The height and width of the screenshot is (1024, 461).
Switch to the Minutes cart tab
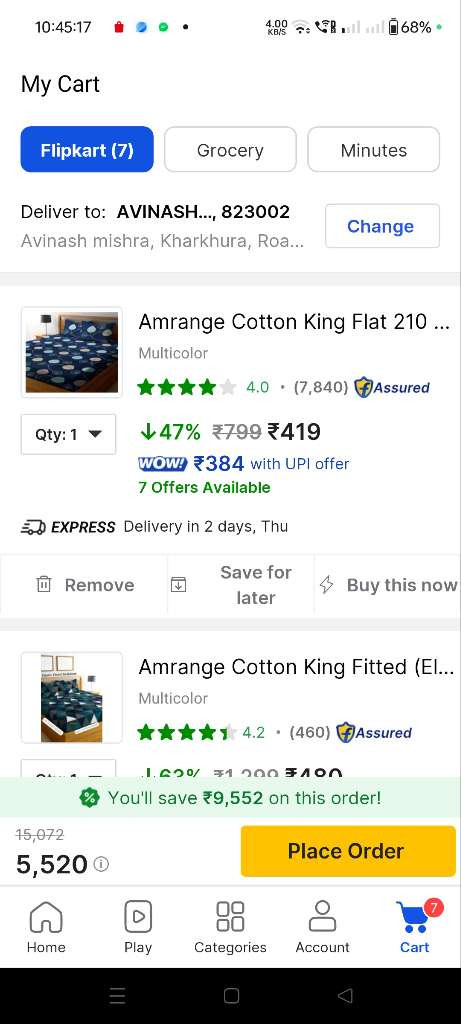click(374, 150)
